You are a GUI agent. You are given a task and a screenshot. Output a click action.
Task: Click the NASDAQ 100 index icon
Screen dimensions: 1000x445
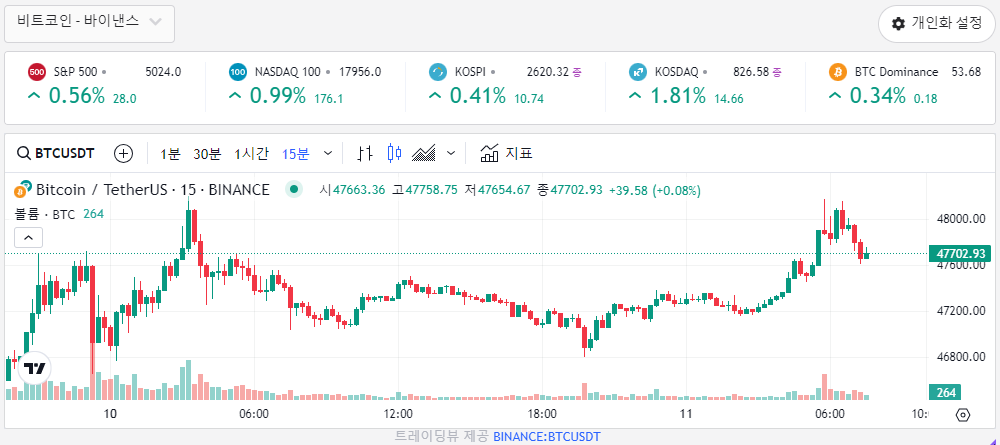coord(238,72)
